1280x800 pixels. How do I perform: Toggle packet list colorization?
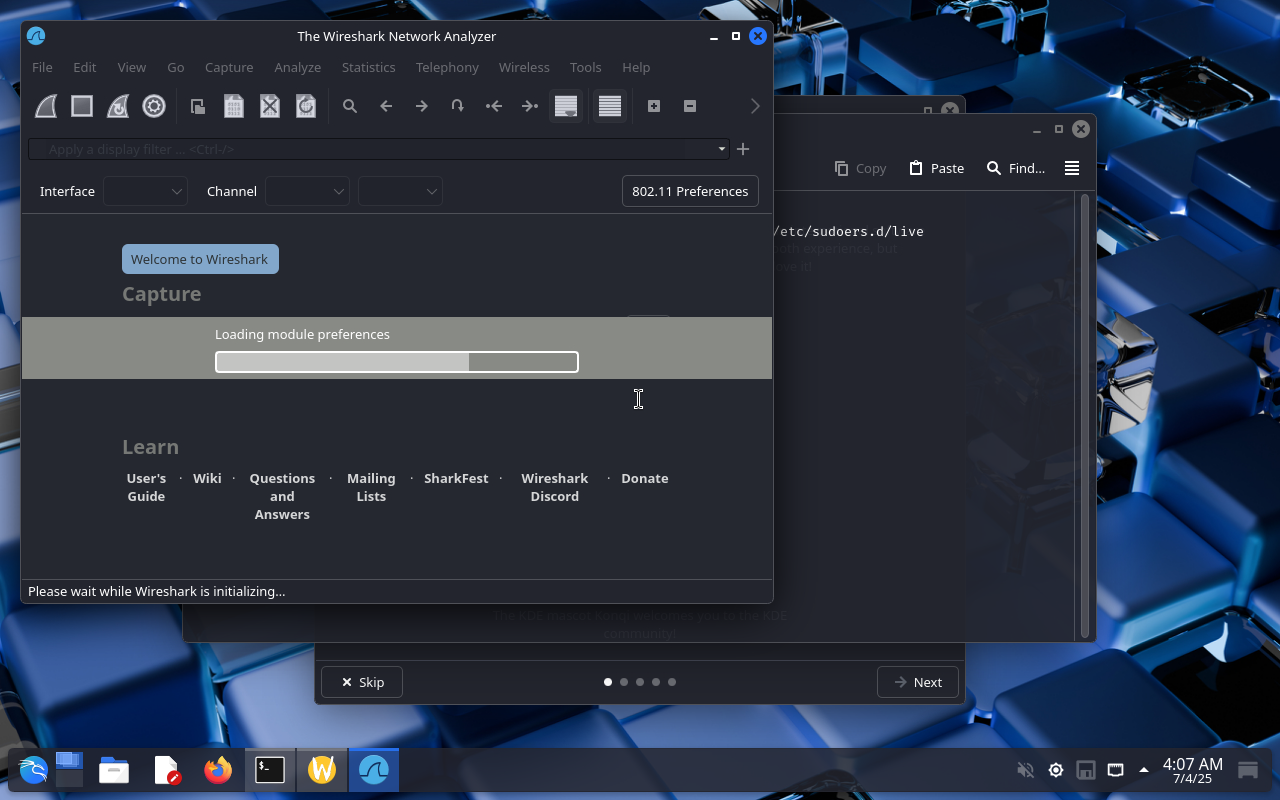[x=610, y=106]
